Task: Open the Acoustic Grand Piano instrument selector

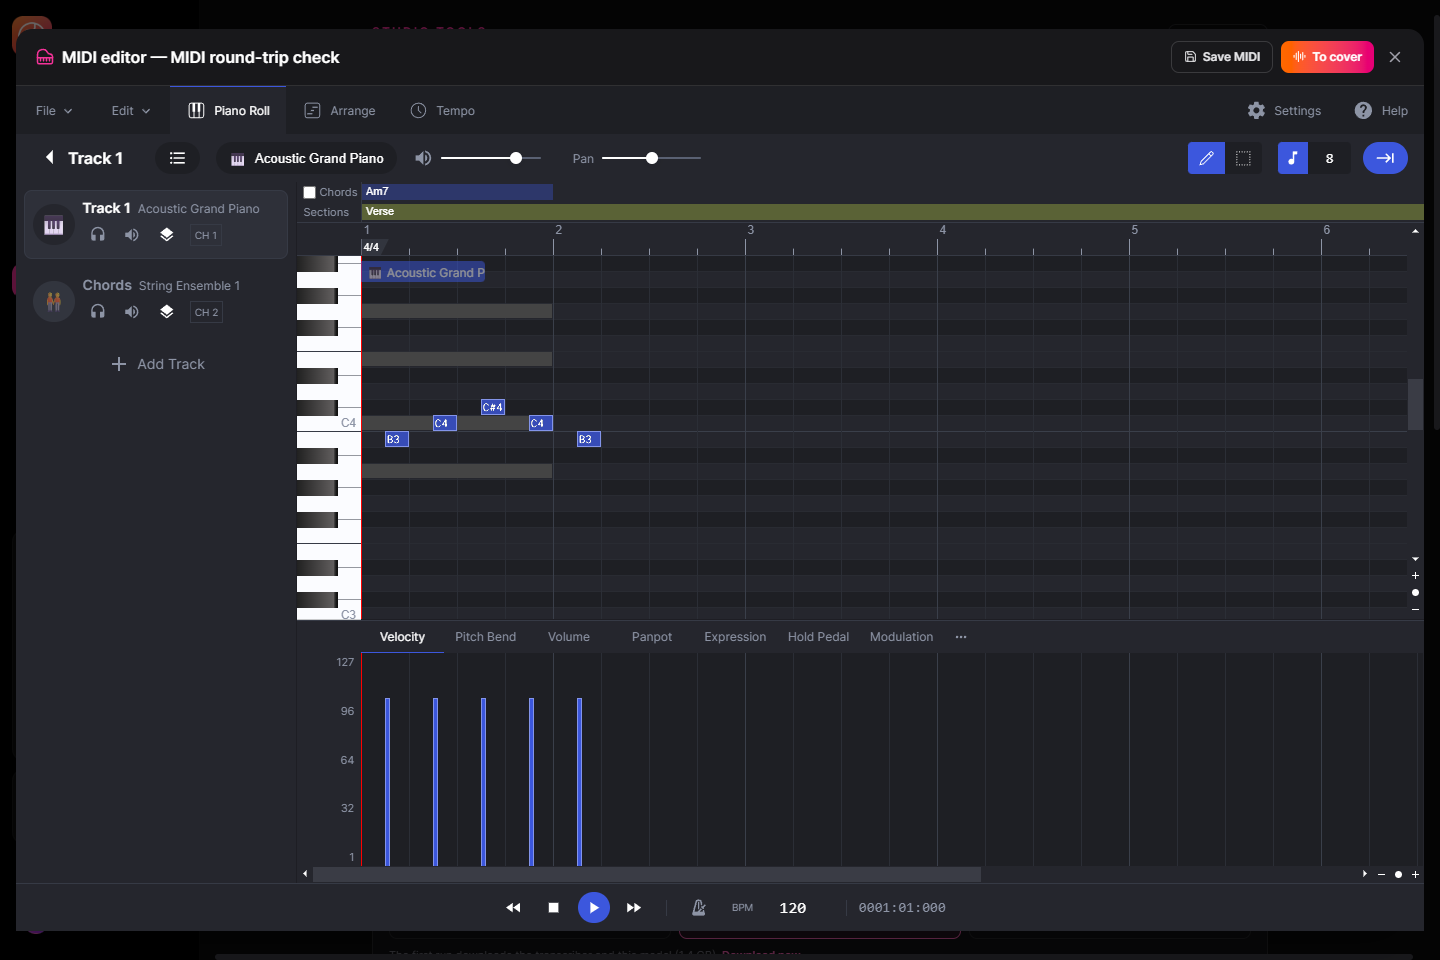Action: 307,158
